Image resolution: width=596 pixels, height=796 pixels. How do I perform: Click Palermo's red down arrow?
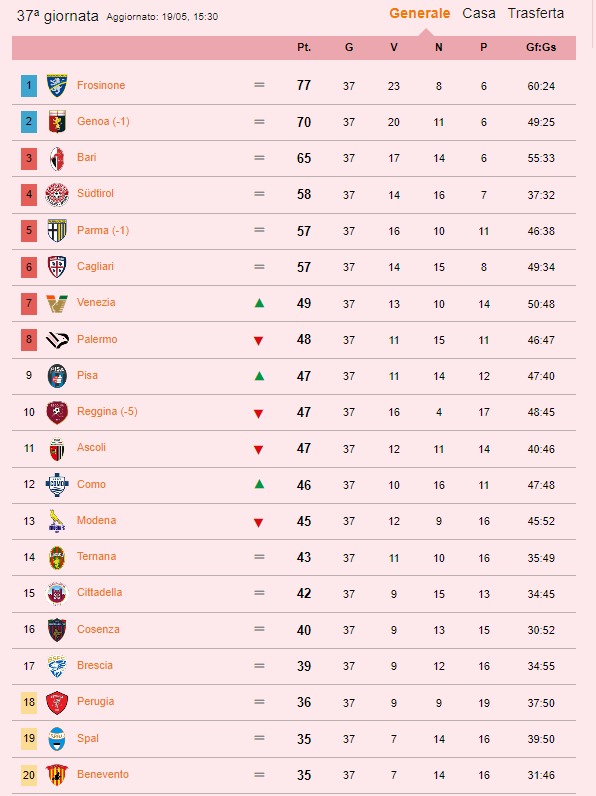coord(258,341)
